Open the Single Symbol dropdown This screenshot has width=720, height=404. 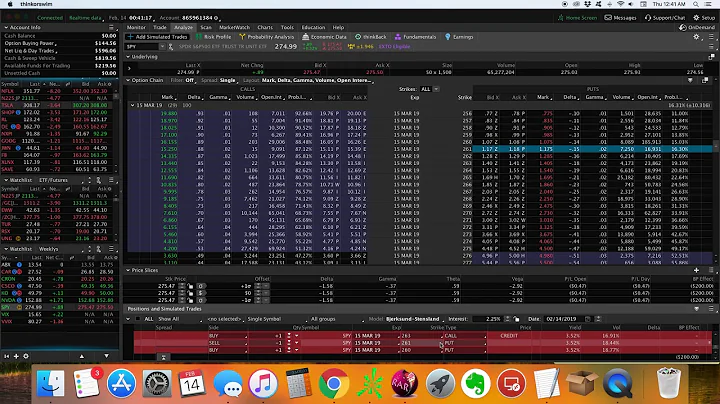point(277,319)
